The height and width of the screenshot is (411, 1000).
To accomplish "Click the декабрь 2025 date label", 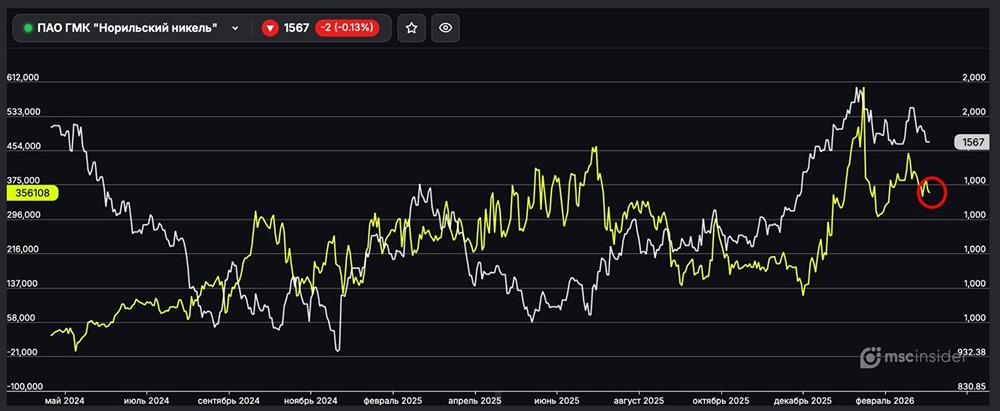I will (804, 401).
